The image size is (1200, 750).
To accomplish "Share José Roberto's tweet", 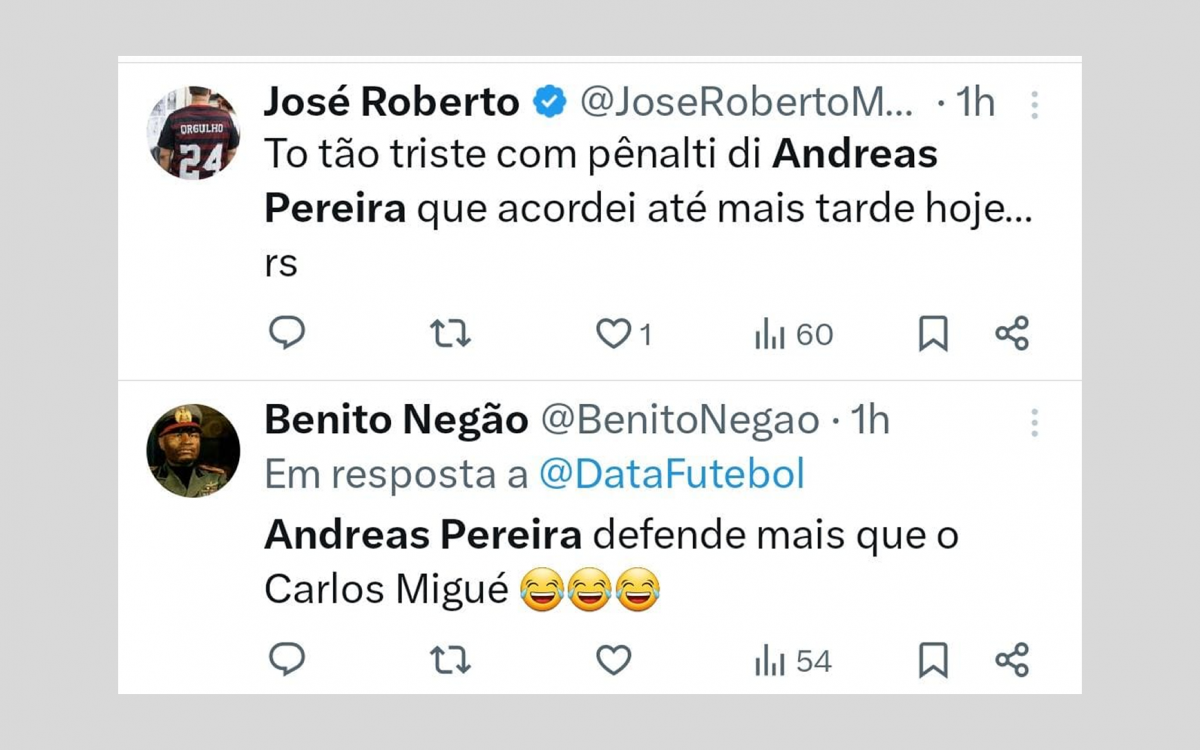I will click(x=1012, y=333).
